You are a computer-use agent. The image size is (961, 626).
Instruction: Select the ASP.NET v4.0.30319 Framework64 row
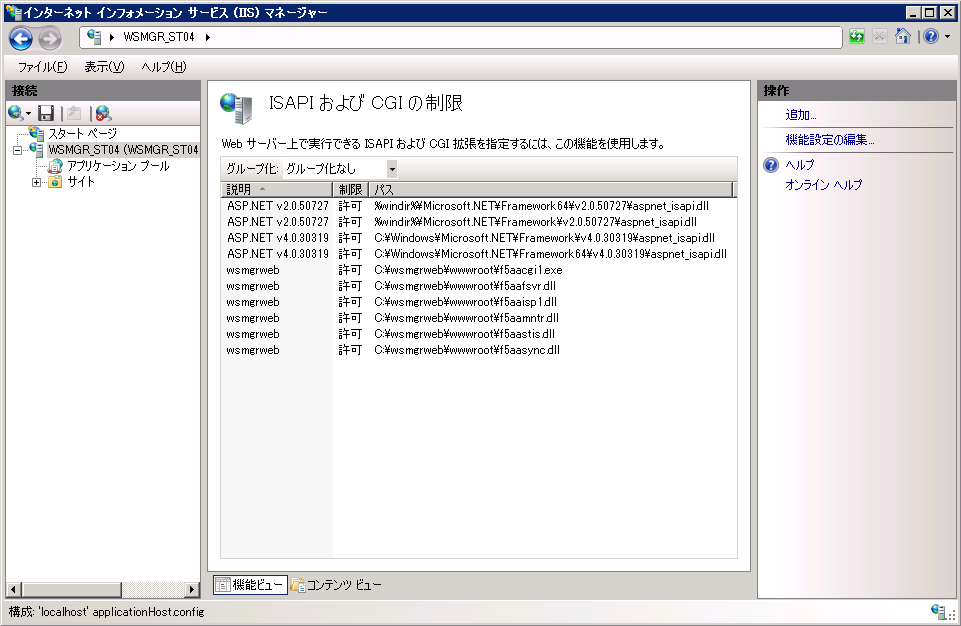click(479, 254)
